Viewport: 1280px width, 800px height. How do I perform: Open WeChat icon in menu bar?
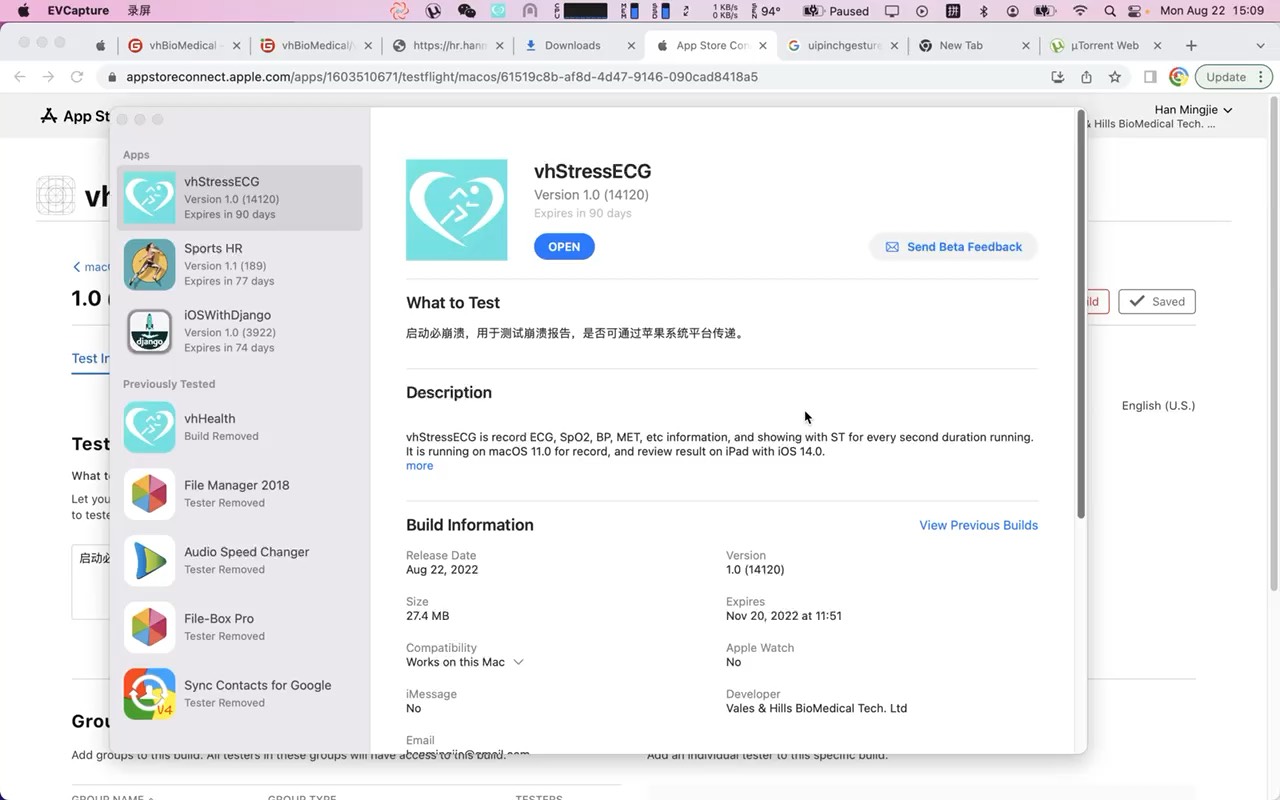tap(466, 12)
